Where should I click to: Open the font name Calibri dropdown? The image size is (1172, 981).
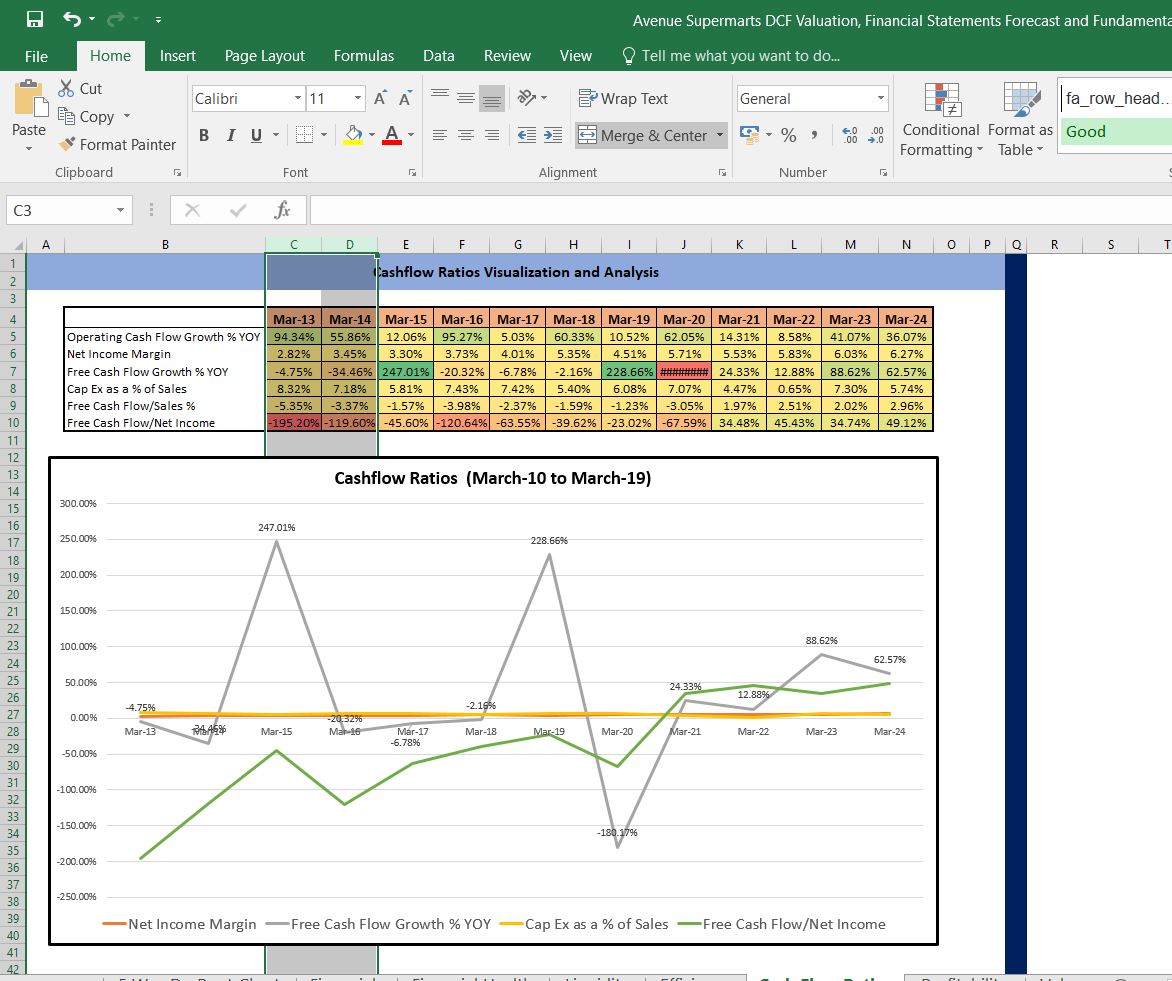click(x=297, y=98)
